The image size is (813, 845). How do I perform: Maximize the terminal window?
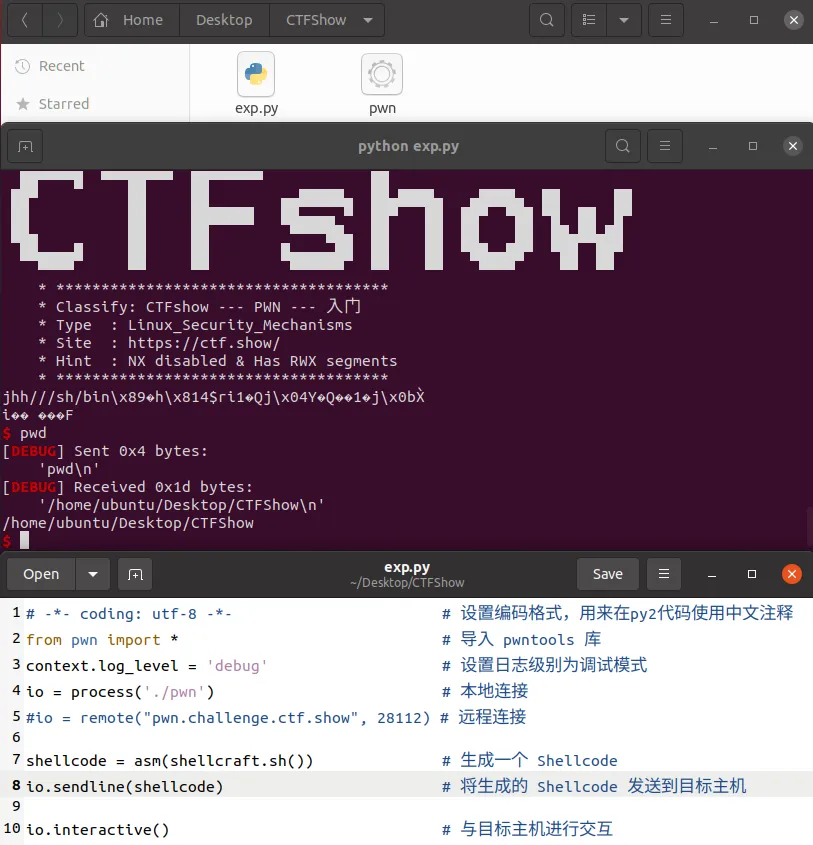pyautogui.click(x=753, y=146)
